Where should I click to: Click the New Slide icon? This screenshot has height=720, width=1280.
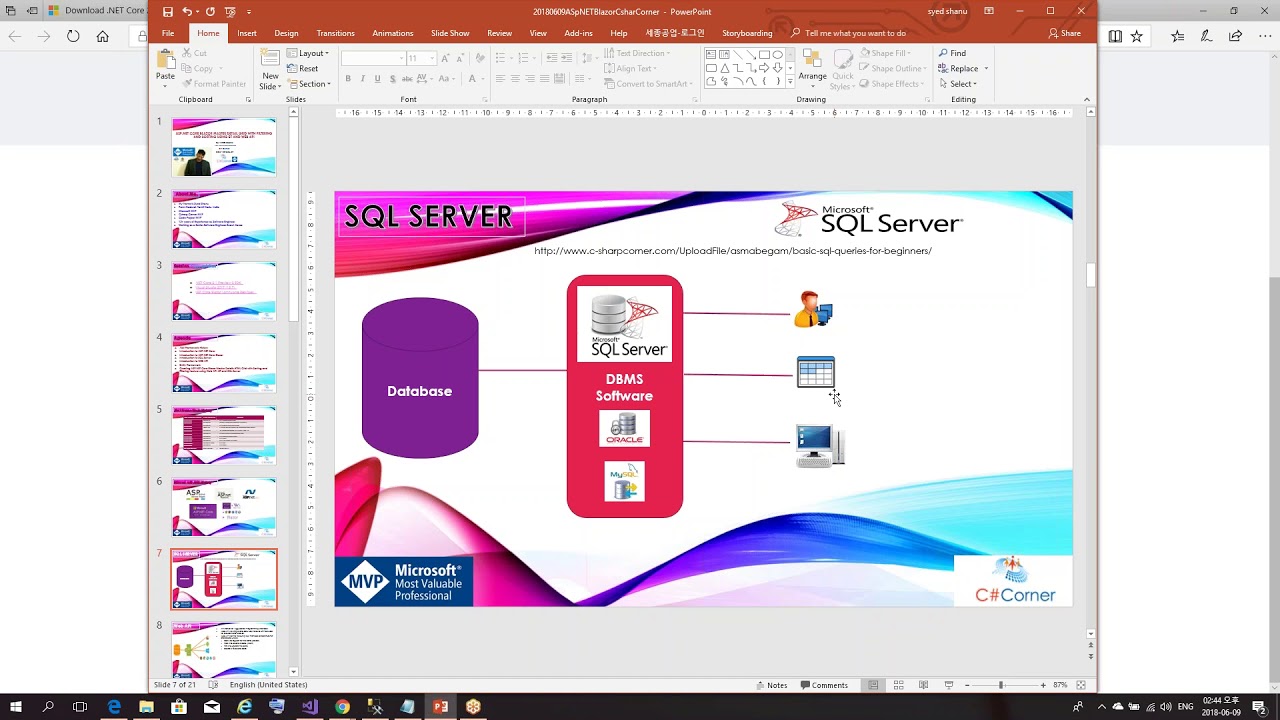click(x=270, y=58)
